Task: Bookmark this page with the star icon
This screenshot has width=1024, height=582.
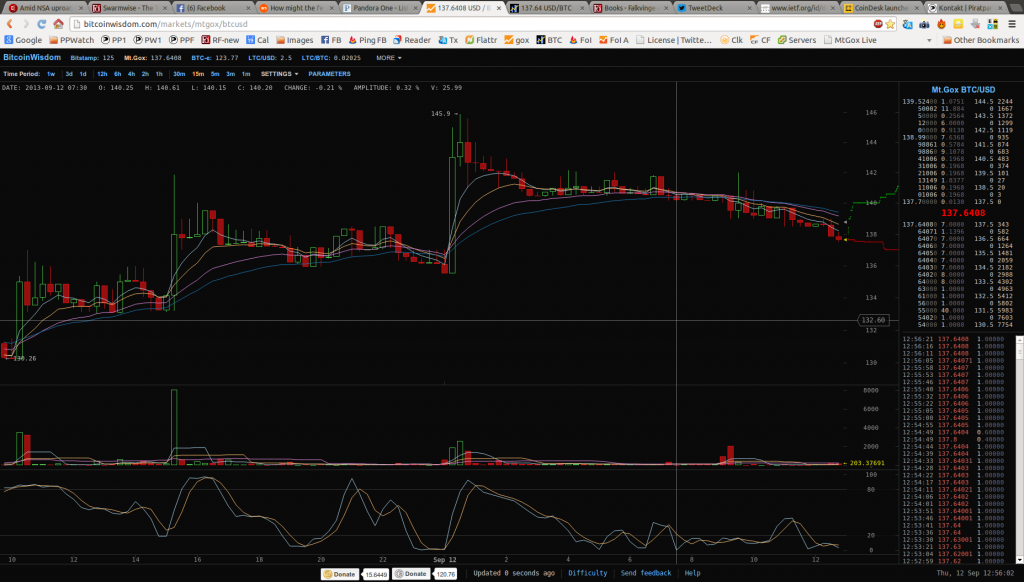Action: (890, 24)
